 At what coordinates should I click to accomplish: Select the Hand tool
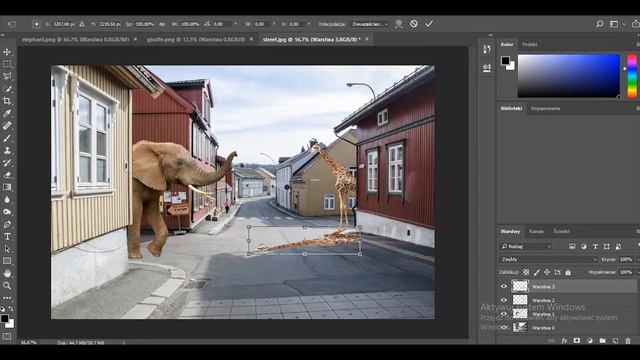tap(7, 273)
